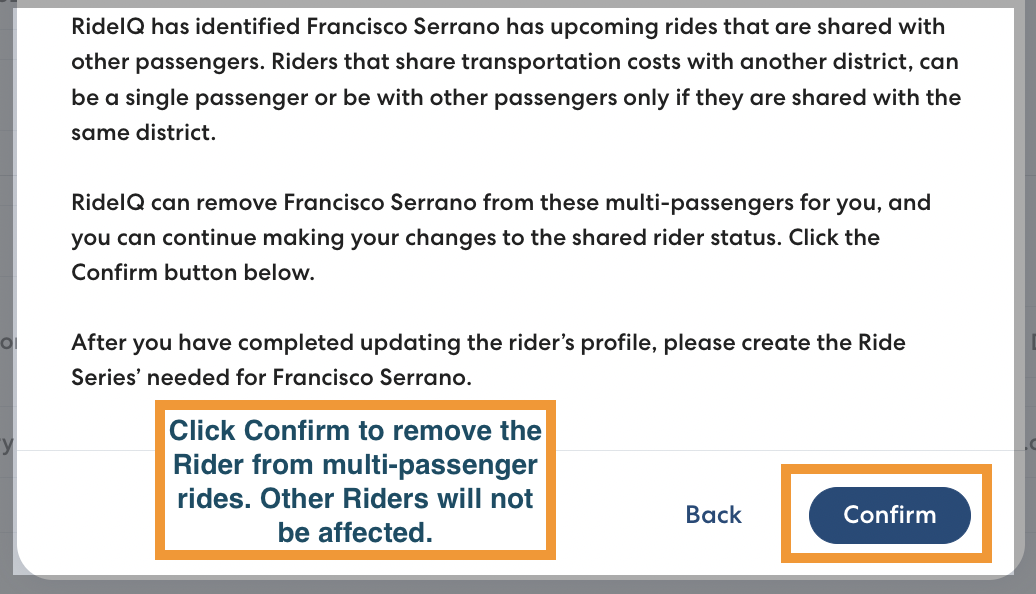The image size is (1036, 594).
Task: Click the orange callout's "Click Confirm to remove" text
Action: (x=355, y=431)
